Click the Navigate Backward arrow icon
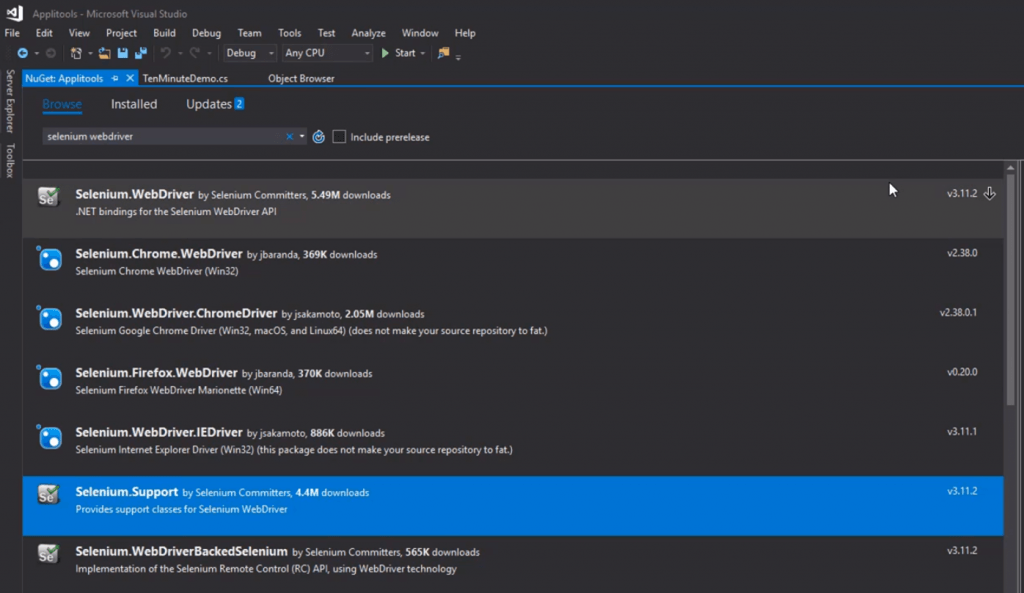The height and width of the screenshot is (593, 1024). (x=22, y=53)
